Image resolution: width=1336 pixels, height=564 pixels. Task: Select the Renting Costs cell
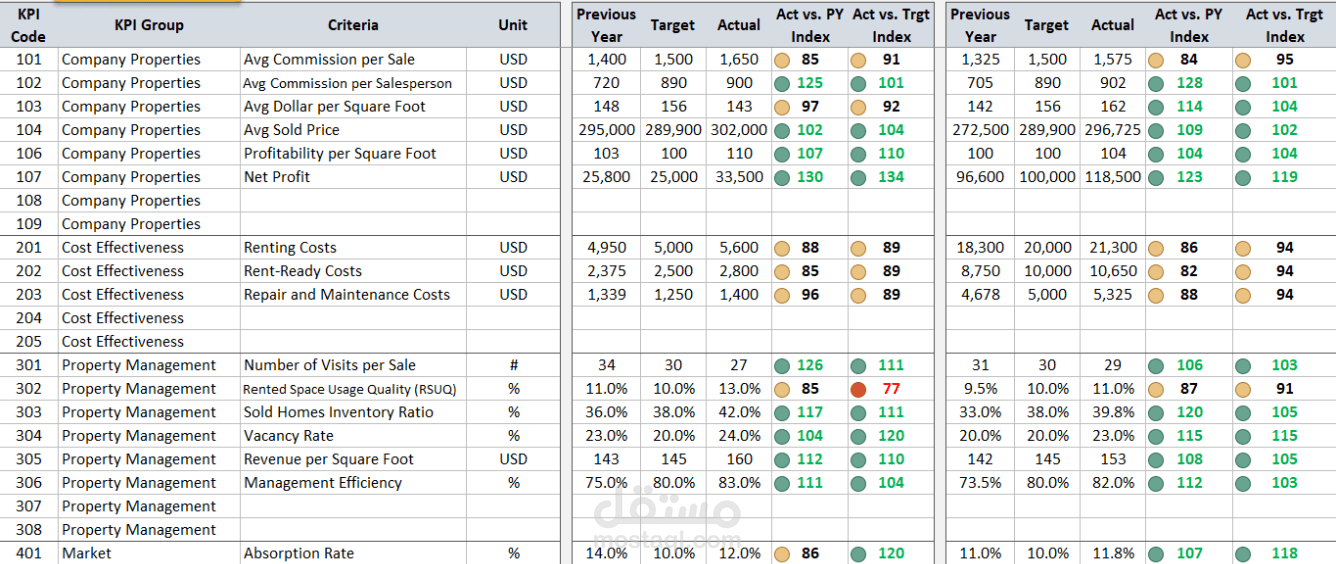[353, 247]
